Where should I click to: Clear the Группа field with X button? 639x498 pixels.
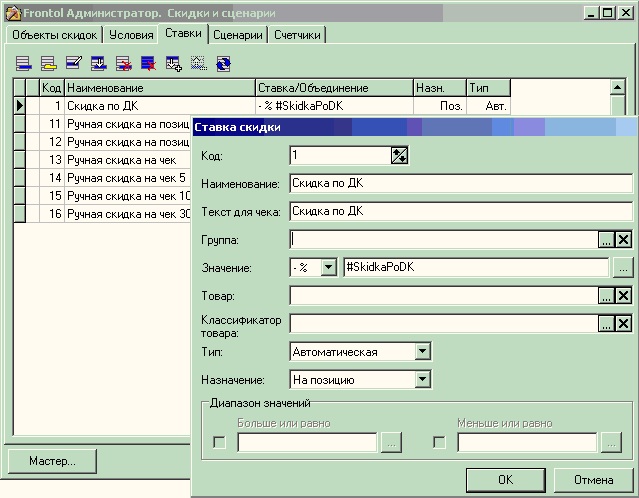click(624, 240)
